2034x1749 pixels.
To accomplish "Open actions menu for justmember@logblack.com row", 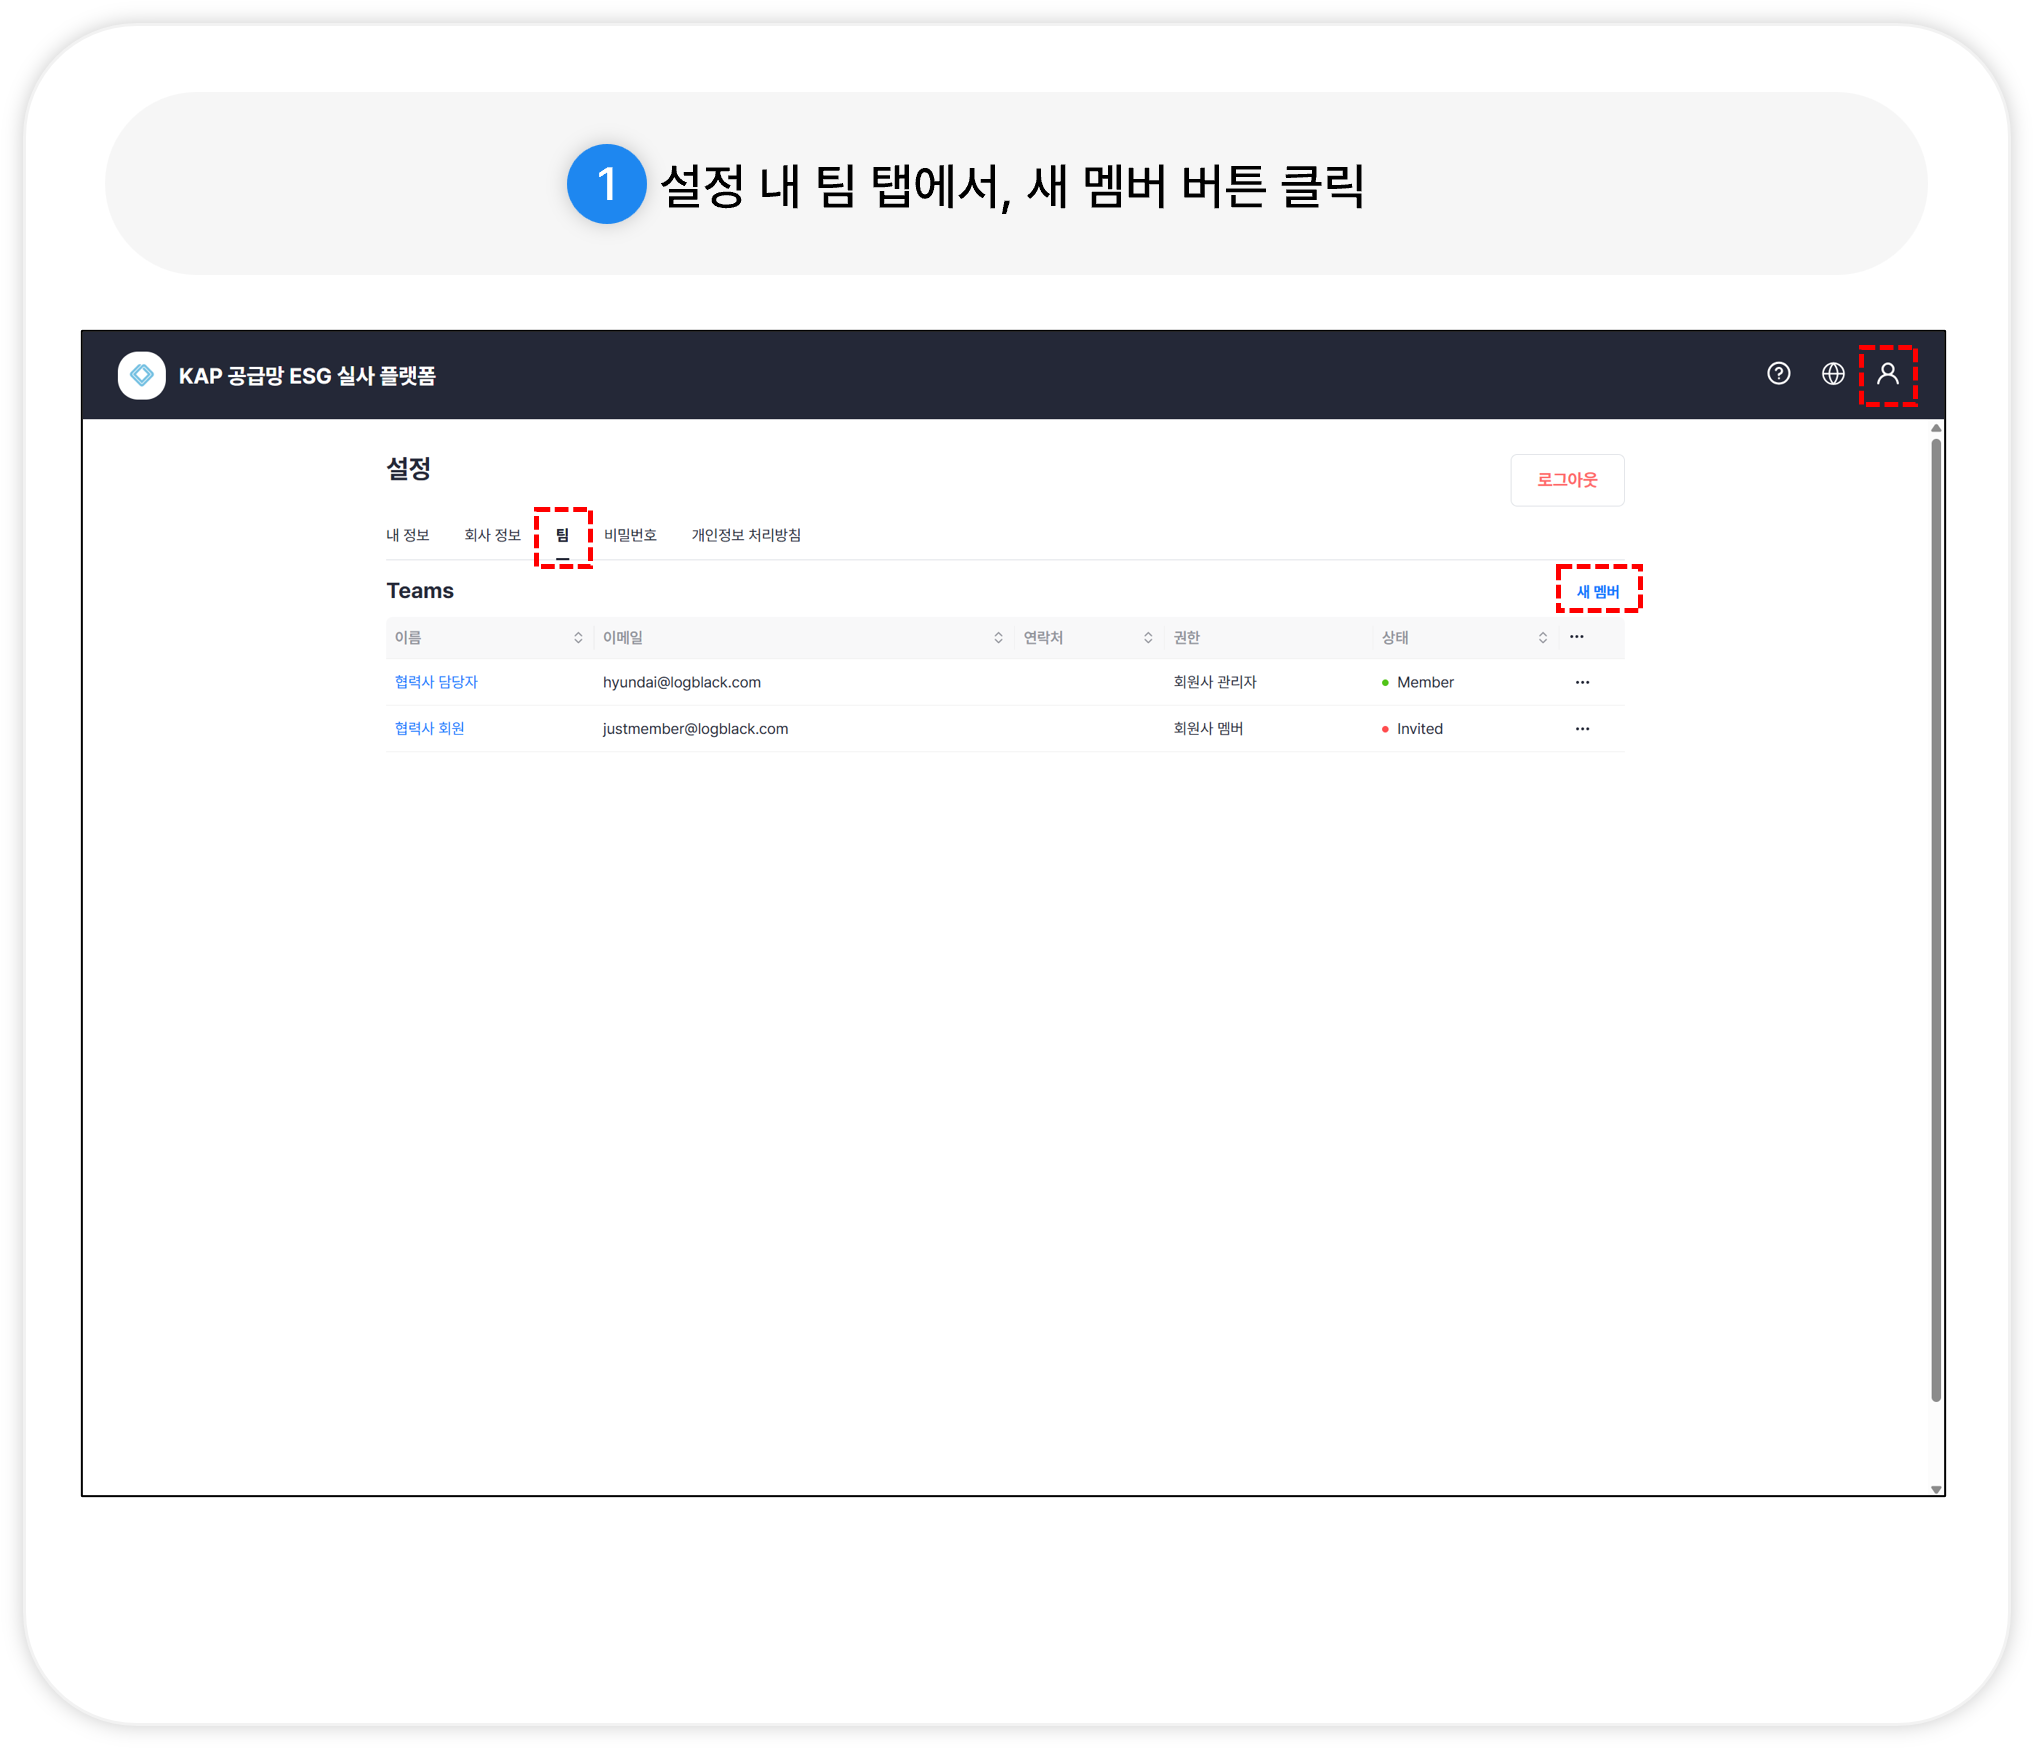I will [1581, 729].
